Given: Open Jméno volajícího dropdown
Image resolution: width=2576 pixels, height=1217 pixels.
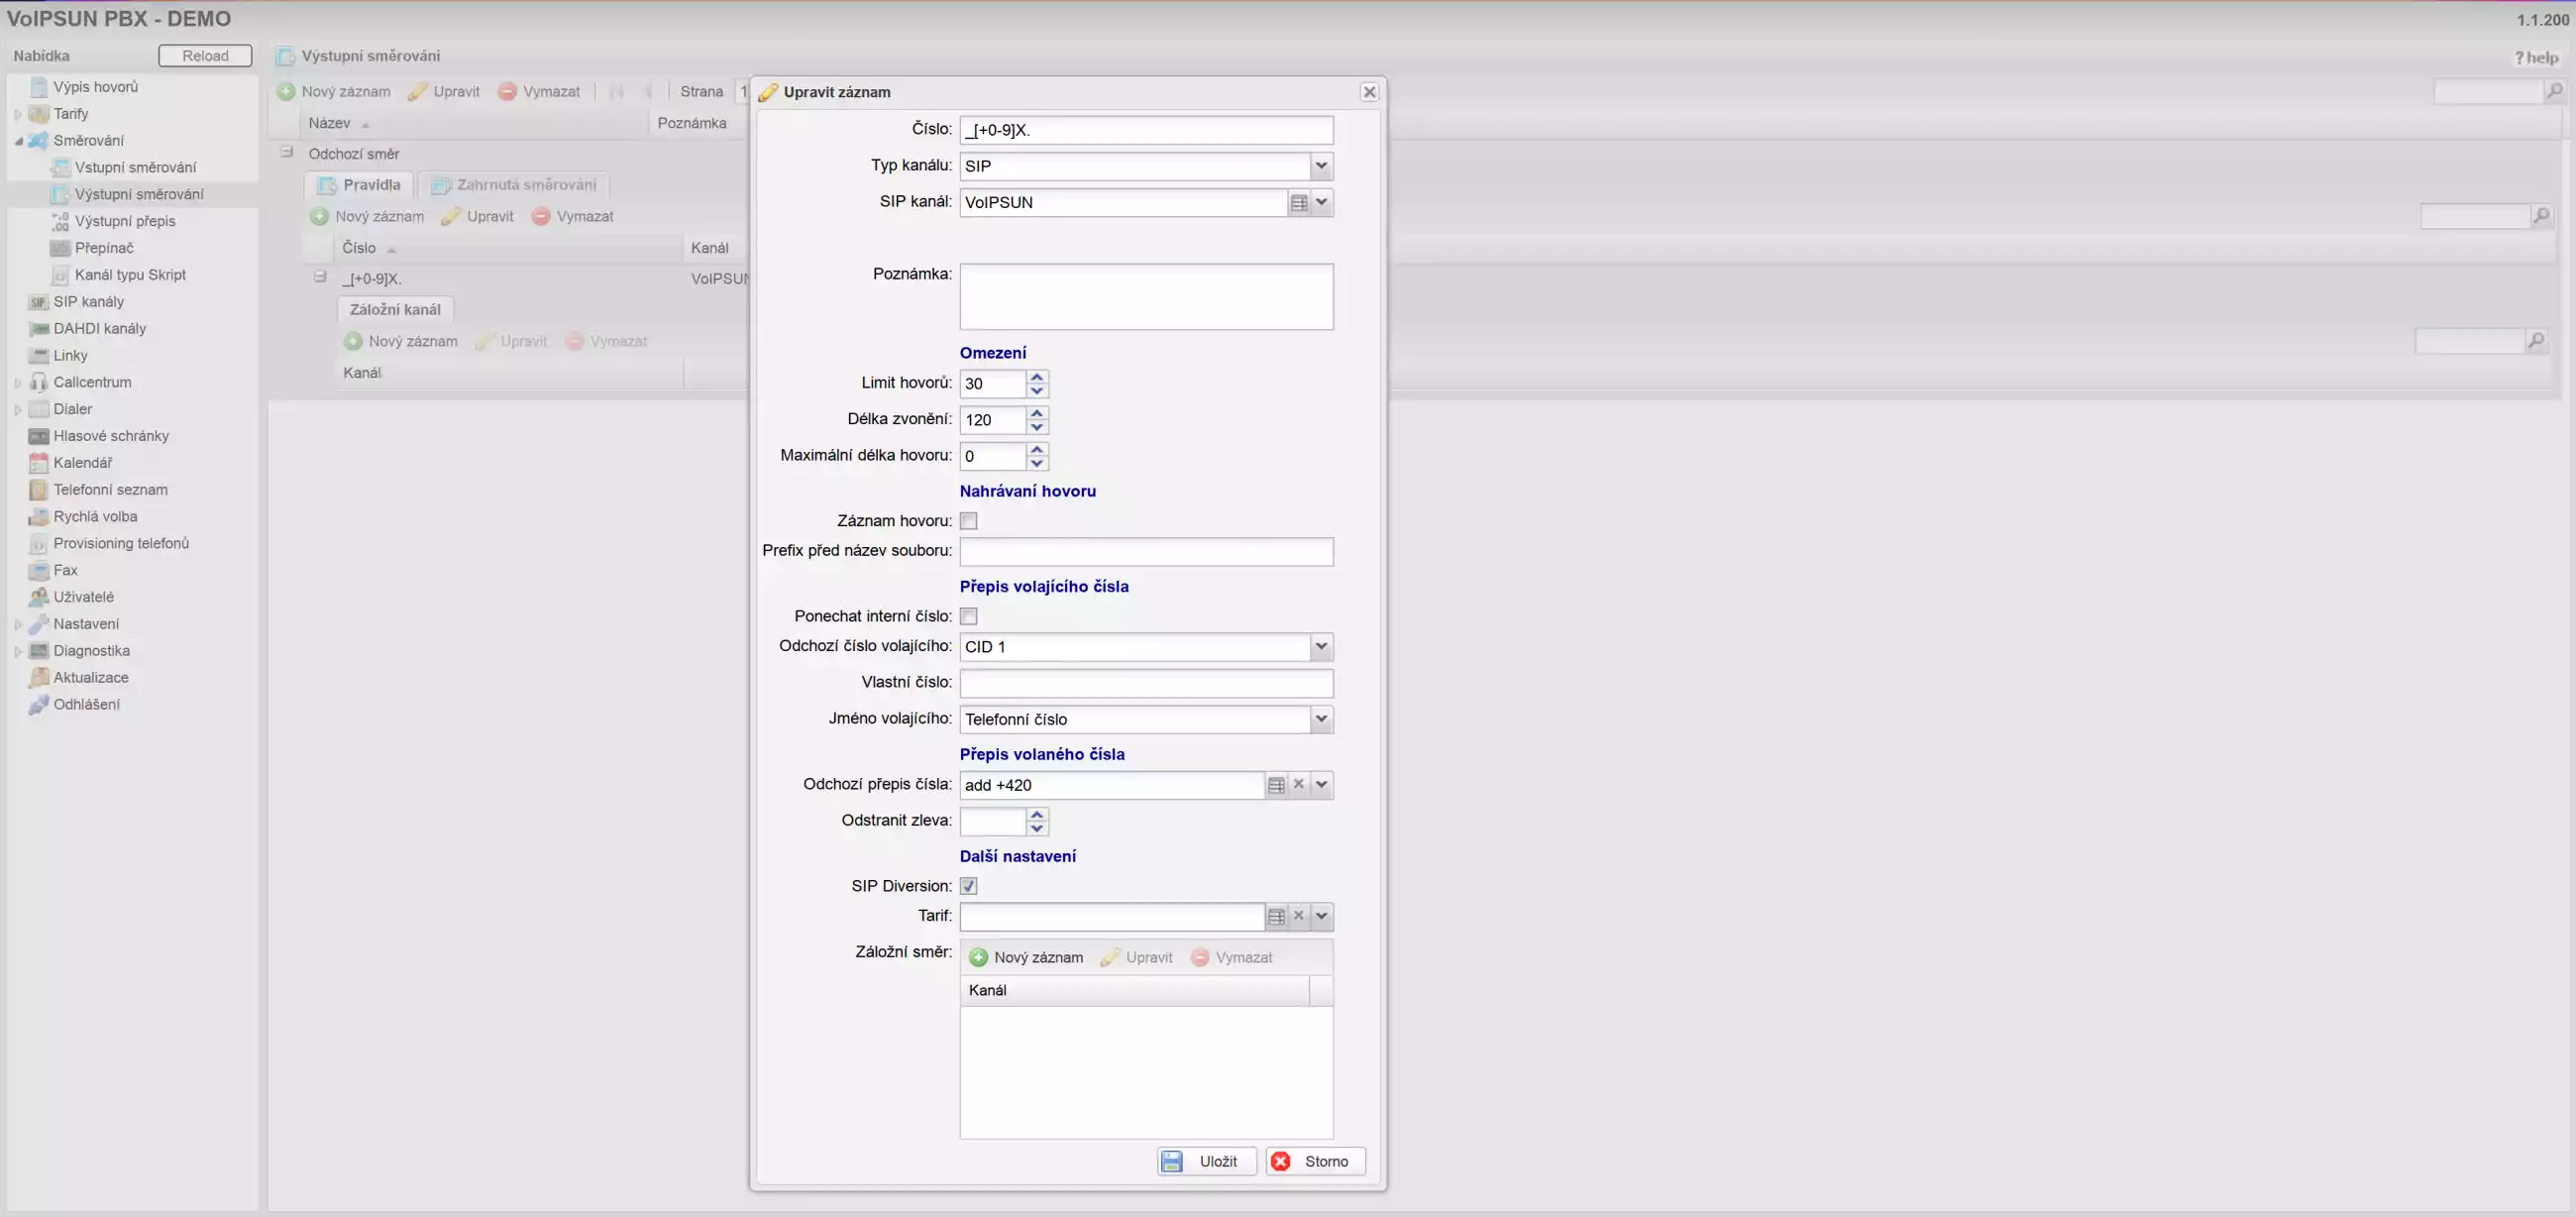Looking at the screenshot, I should [x=1321, y=719].
